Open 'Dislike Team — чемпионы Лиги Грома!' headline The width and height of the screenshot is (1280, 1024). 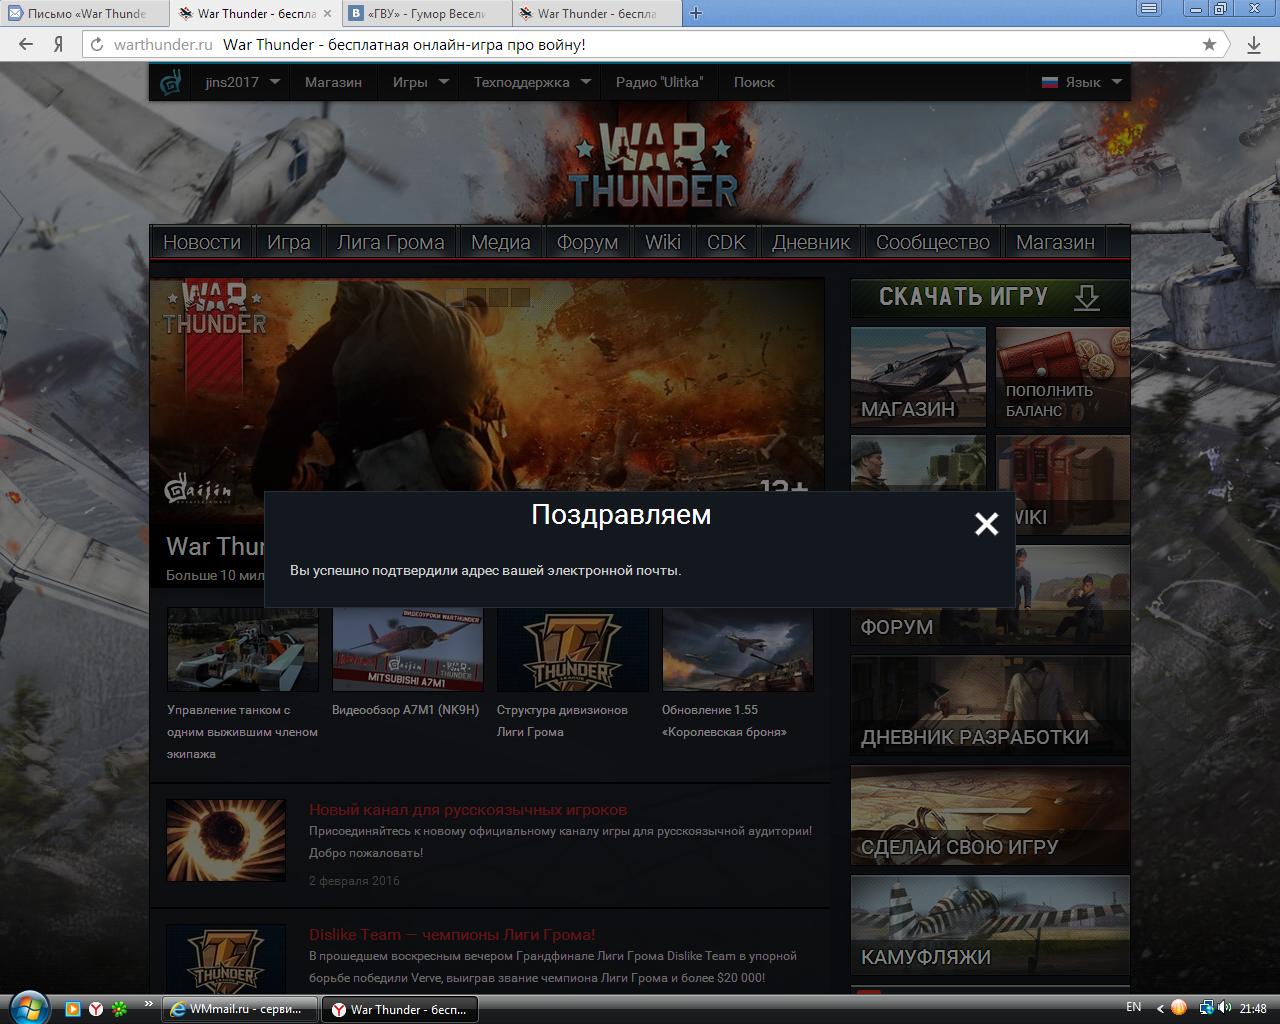click(x=452, y=935)
